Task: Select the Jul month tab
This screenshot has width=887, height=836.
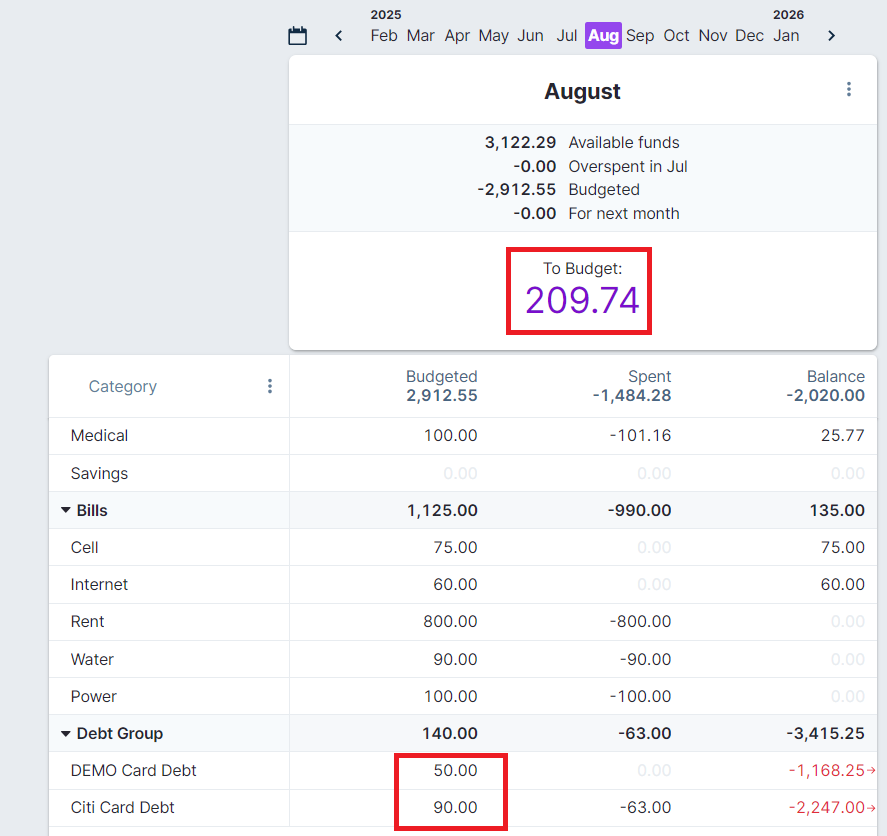Action: click(567, 35)
